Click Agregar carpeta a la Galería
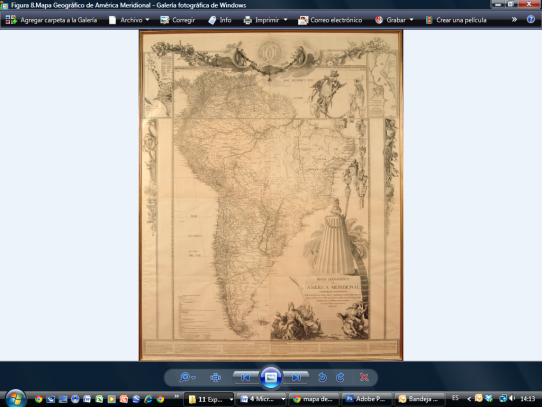The width and height of the screenshot is (542, 407). [51, 20]
